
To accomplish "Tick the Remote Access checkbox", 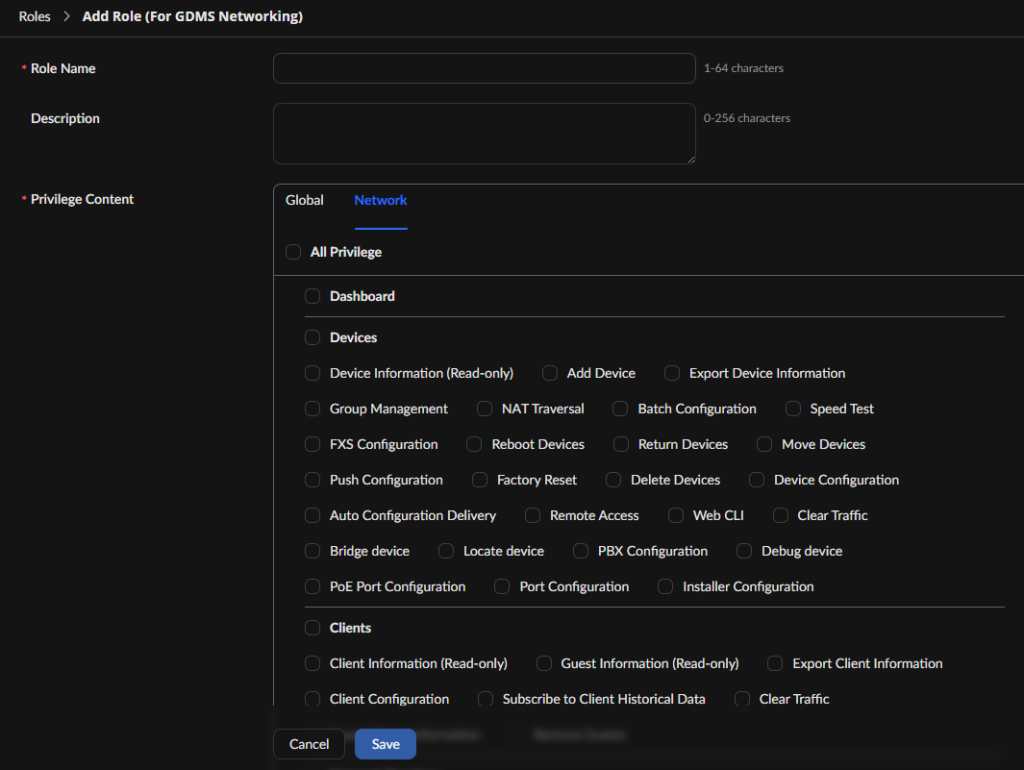I will (533, 515).
